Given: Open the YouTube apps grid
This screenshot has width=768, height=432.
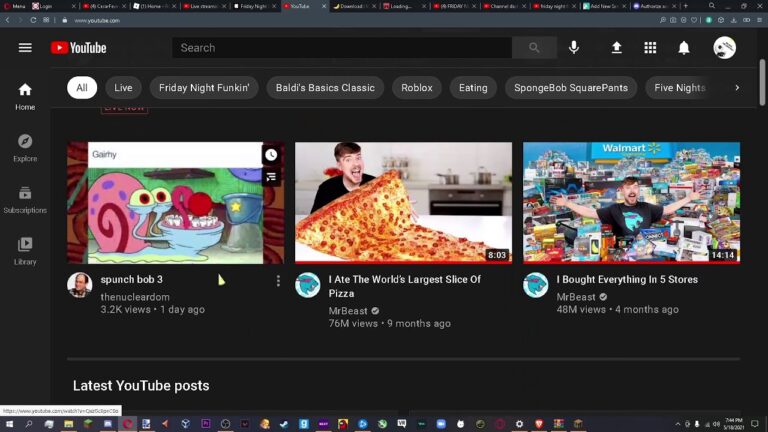Looking at the screenshot, I should (650, 48).
